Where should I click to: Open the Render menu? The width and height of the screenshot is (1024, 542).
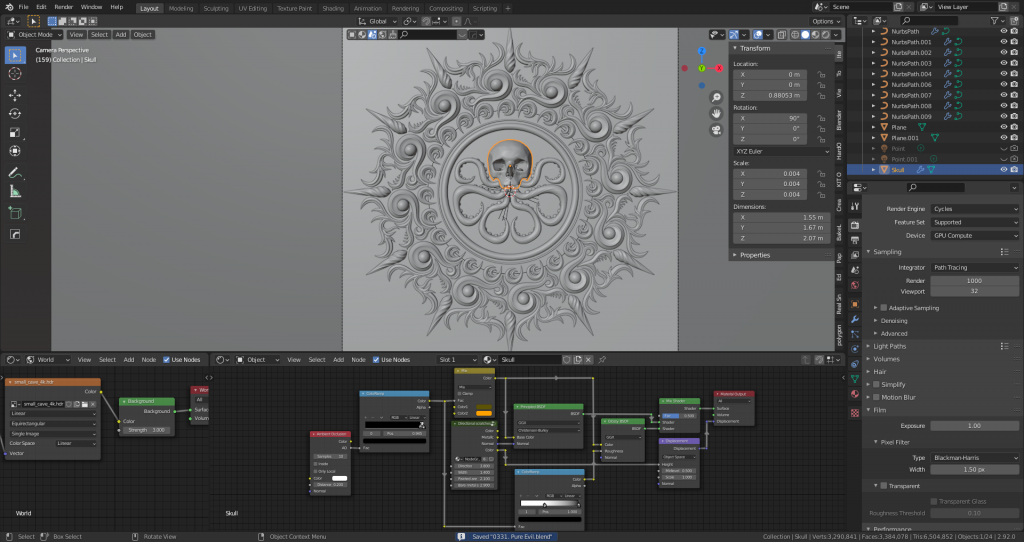(63, 7)
